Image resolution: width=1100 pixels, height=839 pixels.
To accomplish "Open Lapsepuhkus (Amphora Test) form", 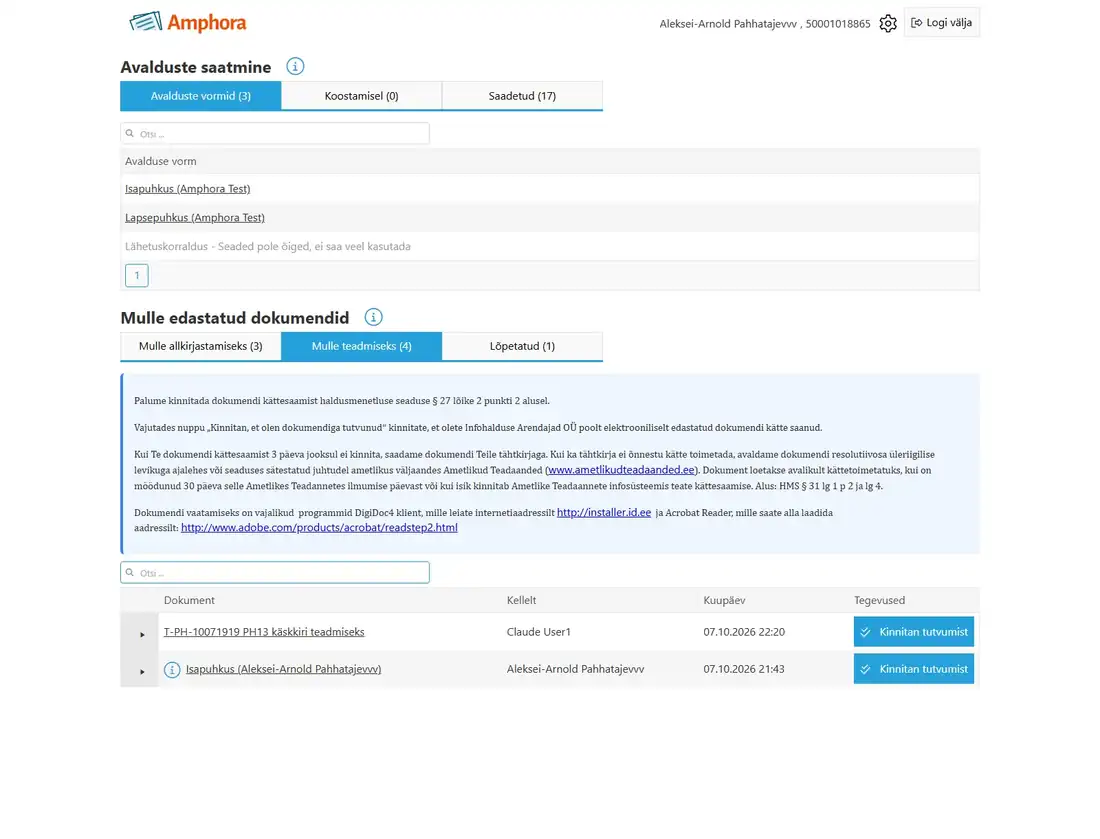I will [195, 217].
